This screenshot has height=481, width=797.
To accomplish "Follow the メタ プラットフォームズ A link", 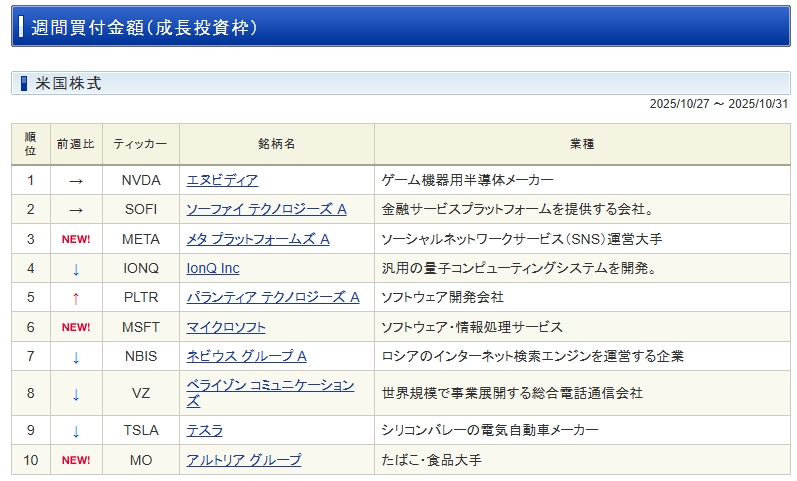I will pyautogui.click(x=258, y=239).
